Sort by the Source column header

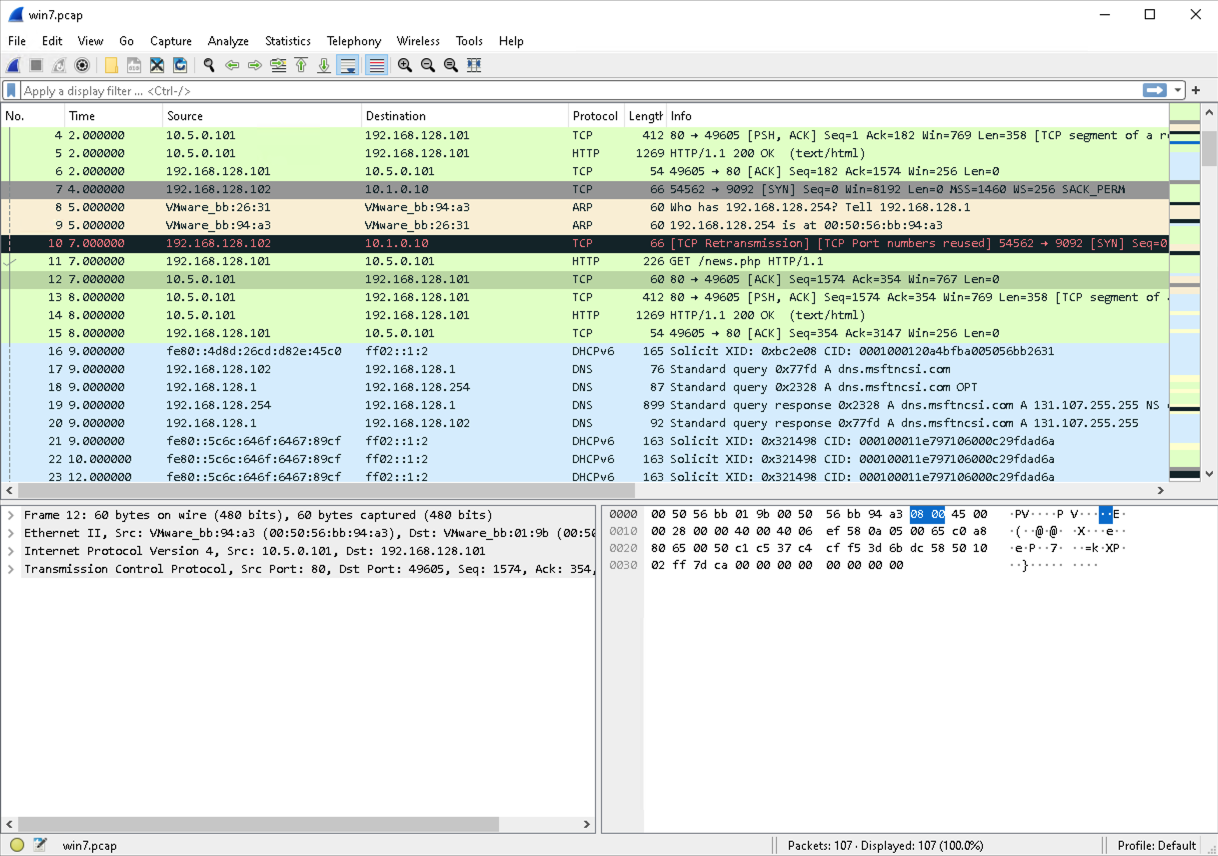tap(262, 116)
